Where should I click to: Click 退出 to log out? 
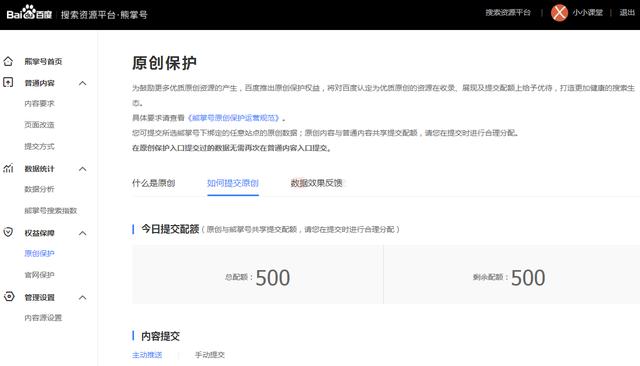click(x=627, y=13)
